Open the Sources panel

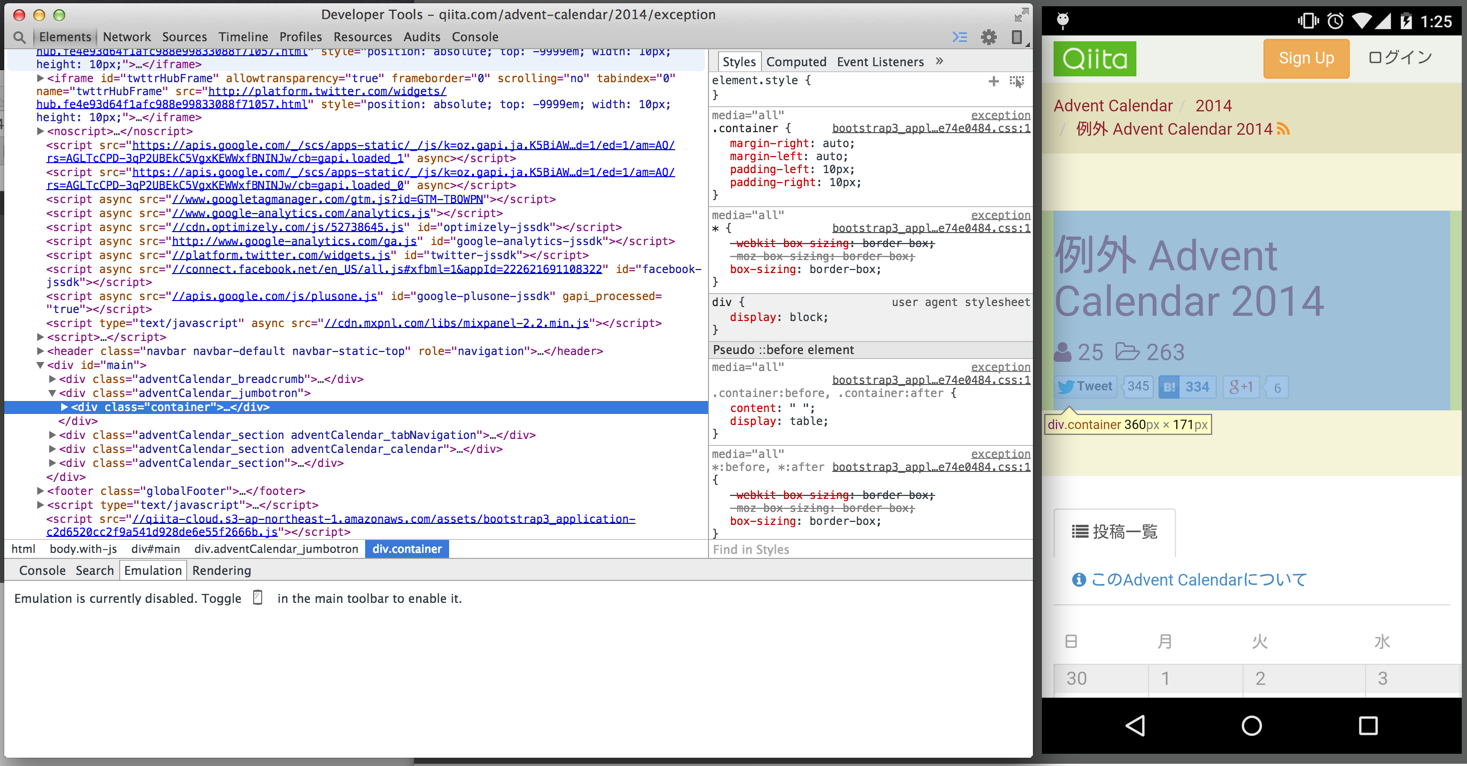pos(185,37)
